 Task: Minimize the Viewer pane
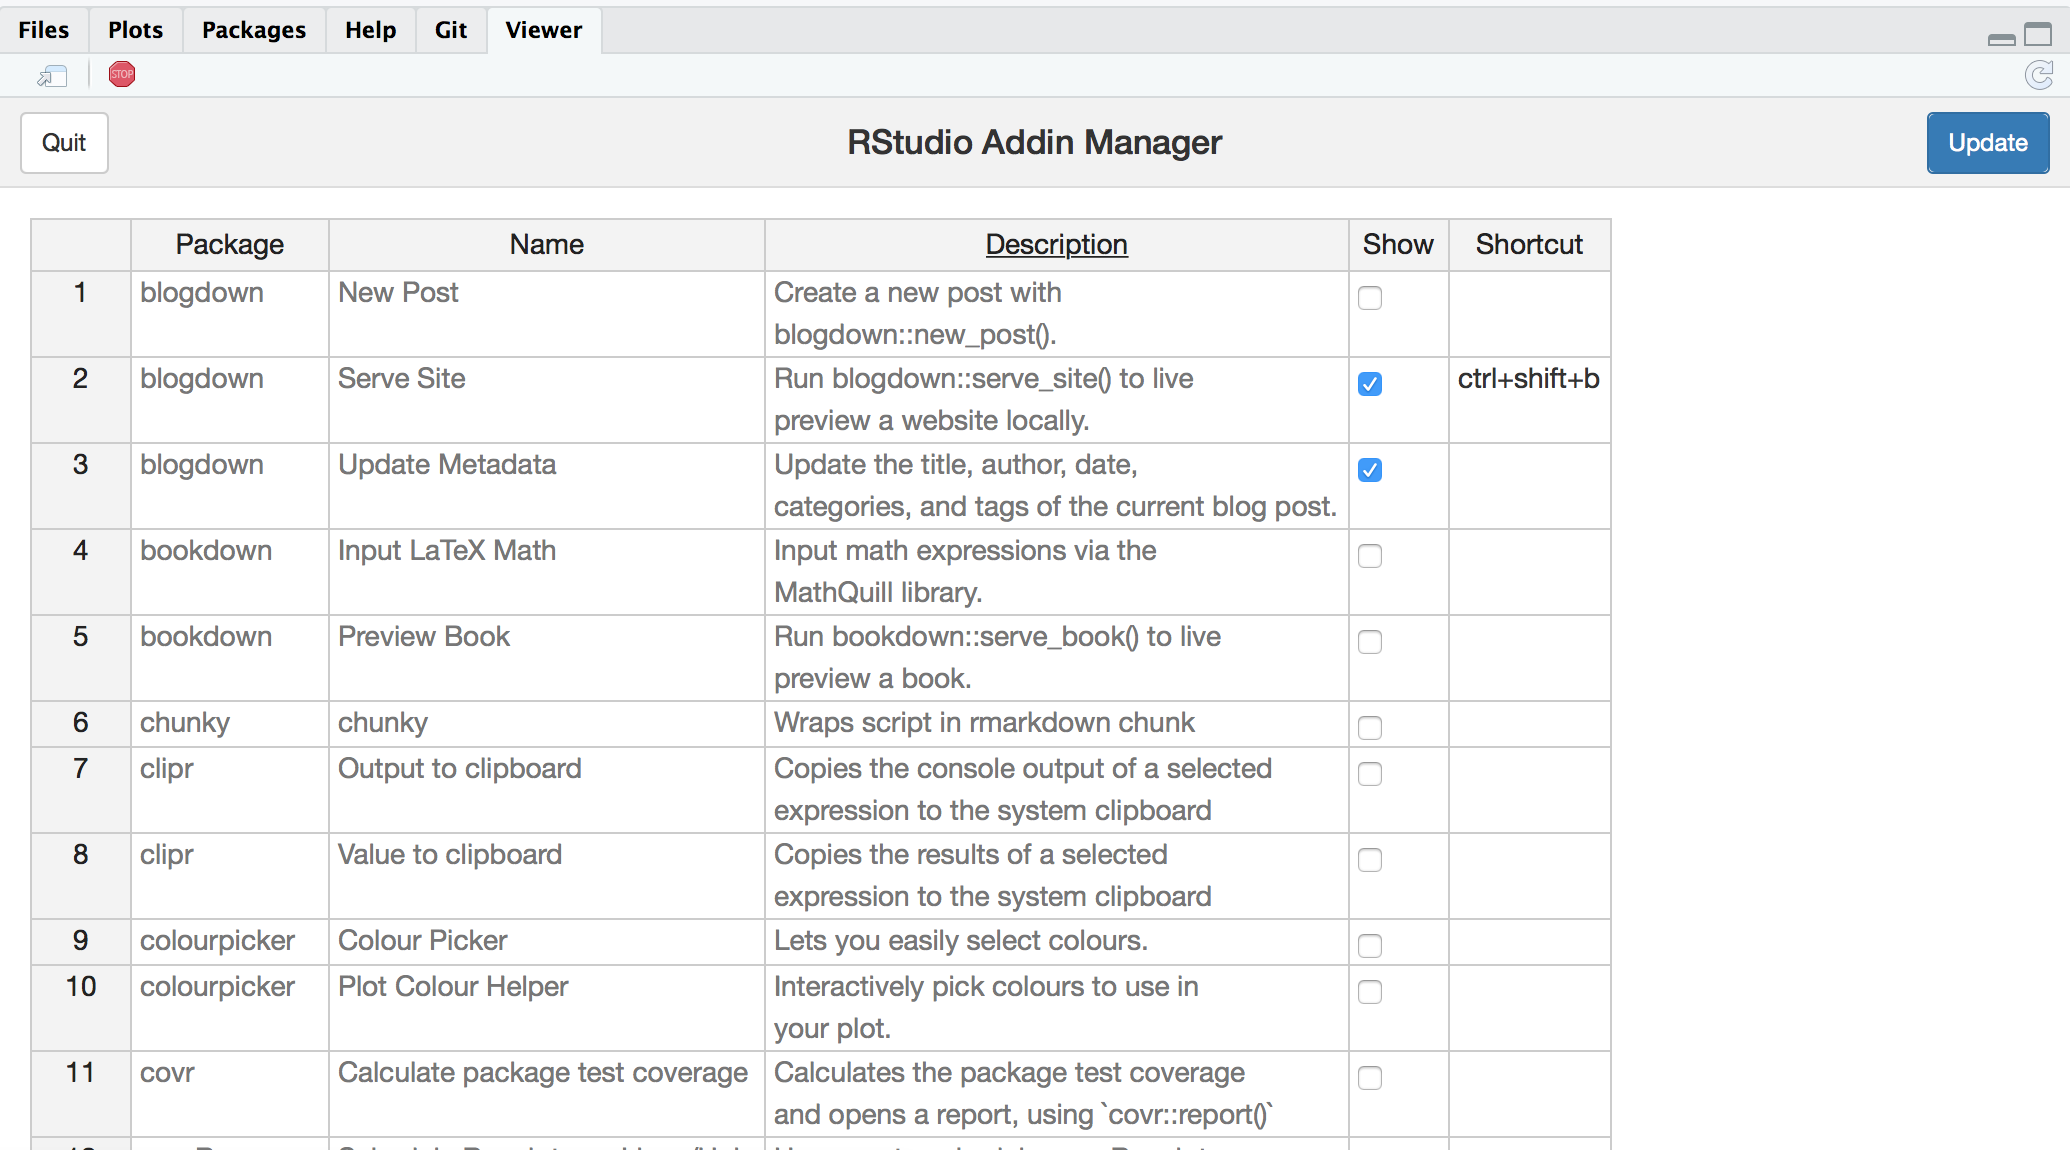pos(2001,39)
